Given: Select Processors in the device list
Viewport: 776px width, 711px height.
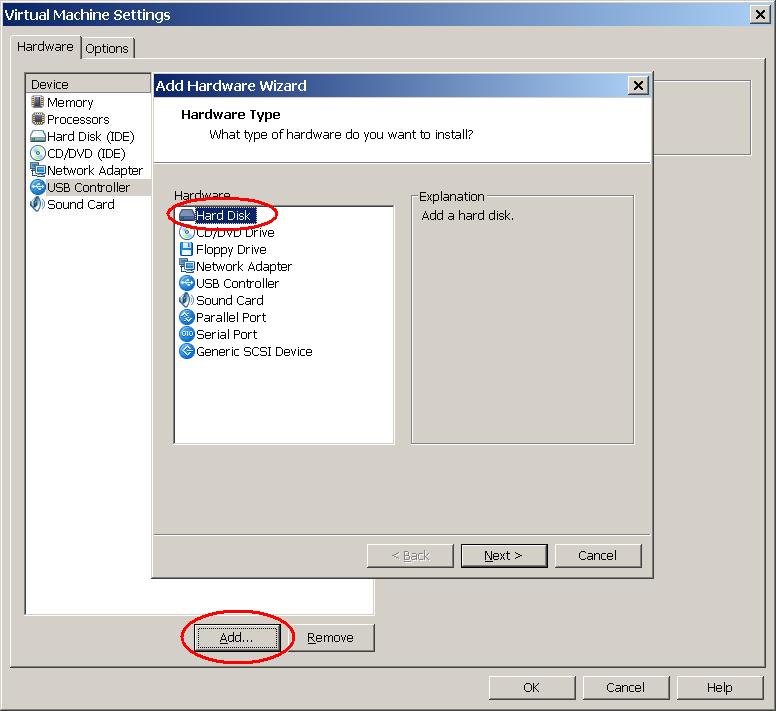Looking at the screenshot, I should (77, 120).
